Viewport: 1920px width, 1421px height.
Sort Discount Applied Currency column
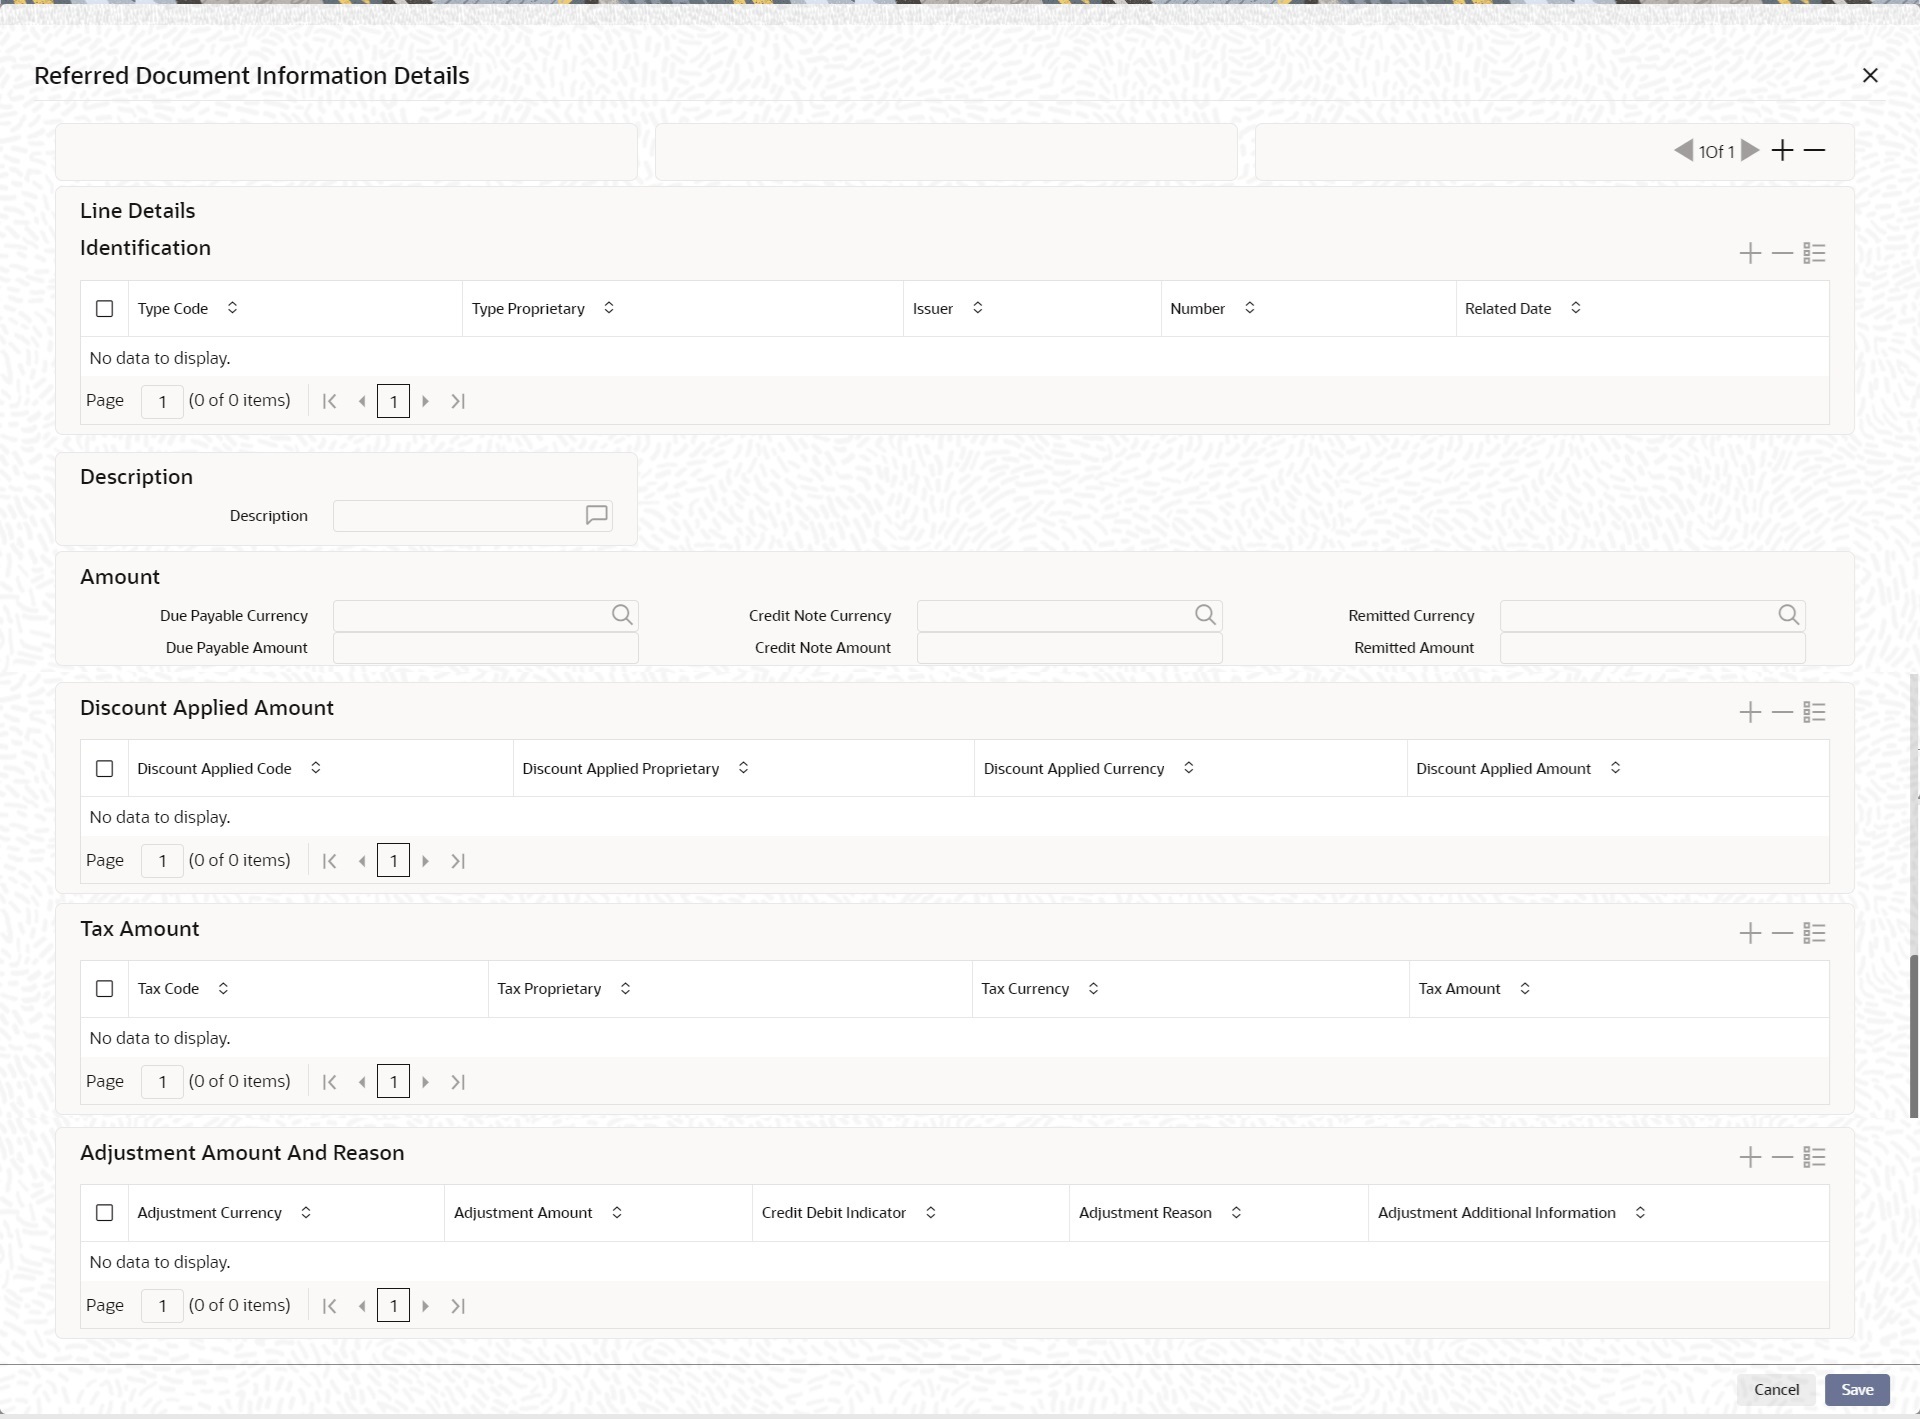1188,769
